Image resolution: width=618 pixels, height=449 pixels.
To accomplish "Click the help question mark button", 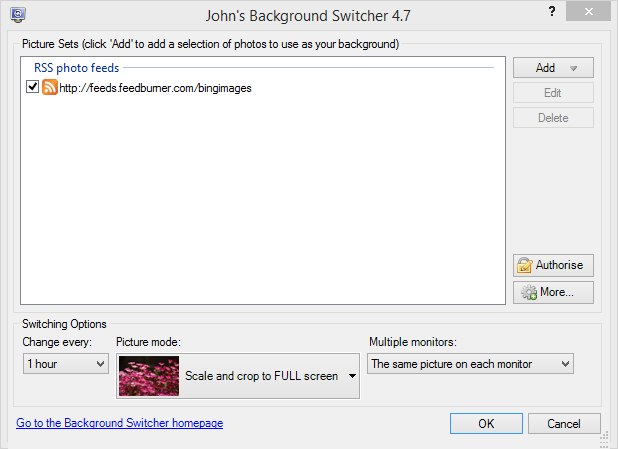I will tap(552, 11).
